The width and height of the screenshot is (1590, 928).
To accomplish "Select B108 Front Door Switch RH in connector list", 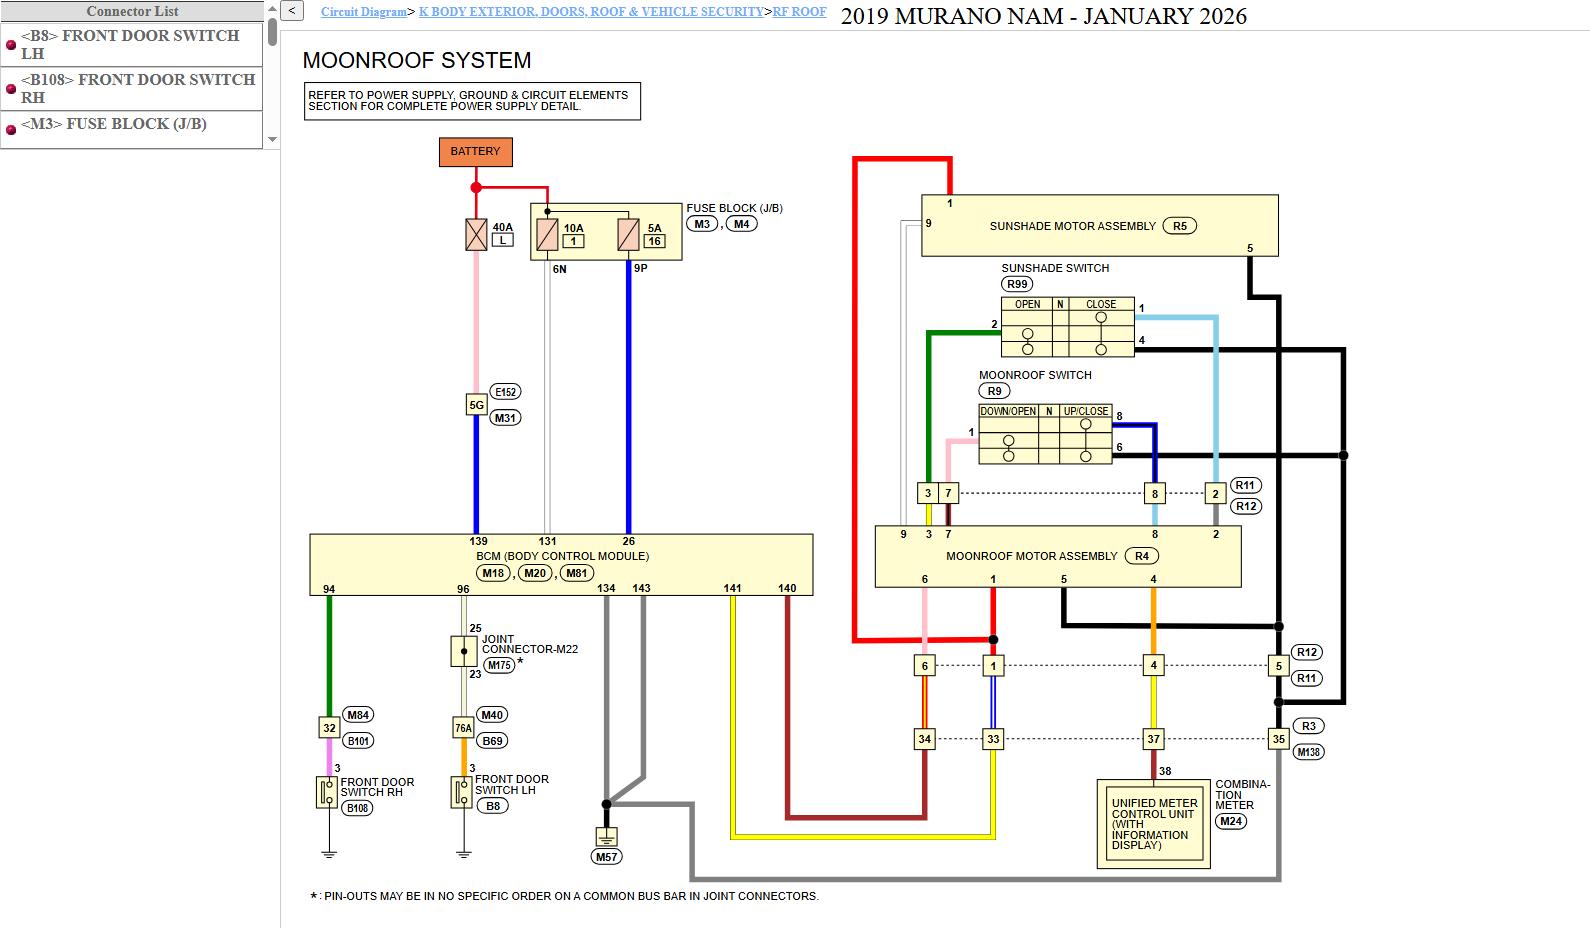I will click(132, 88).
